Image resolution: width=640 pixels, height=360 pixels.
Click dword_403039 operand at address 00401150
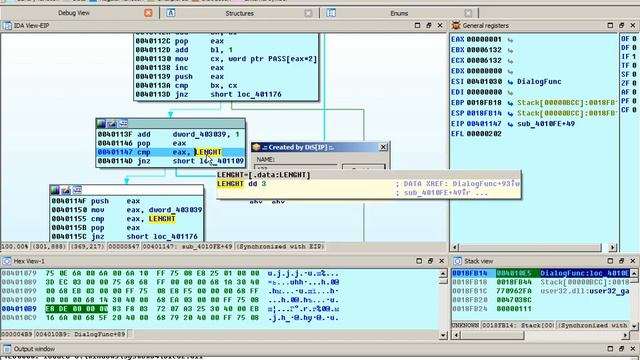point(176,210)
